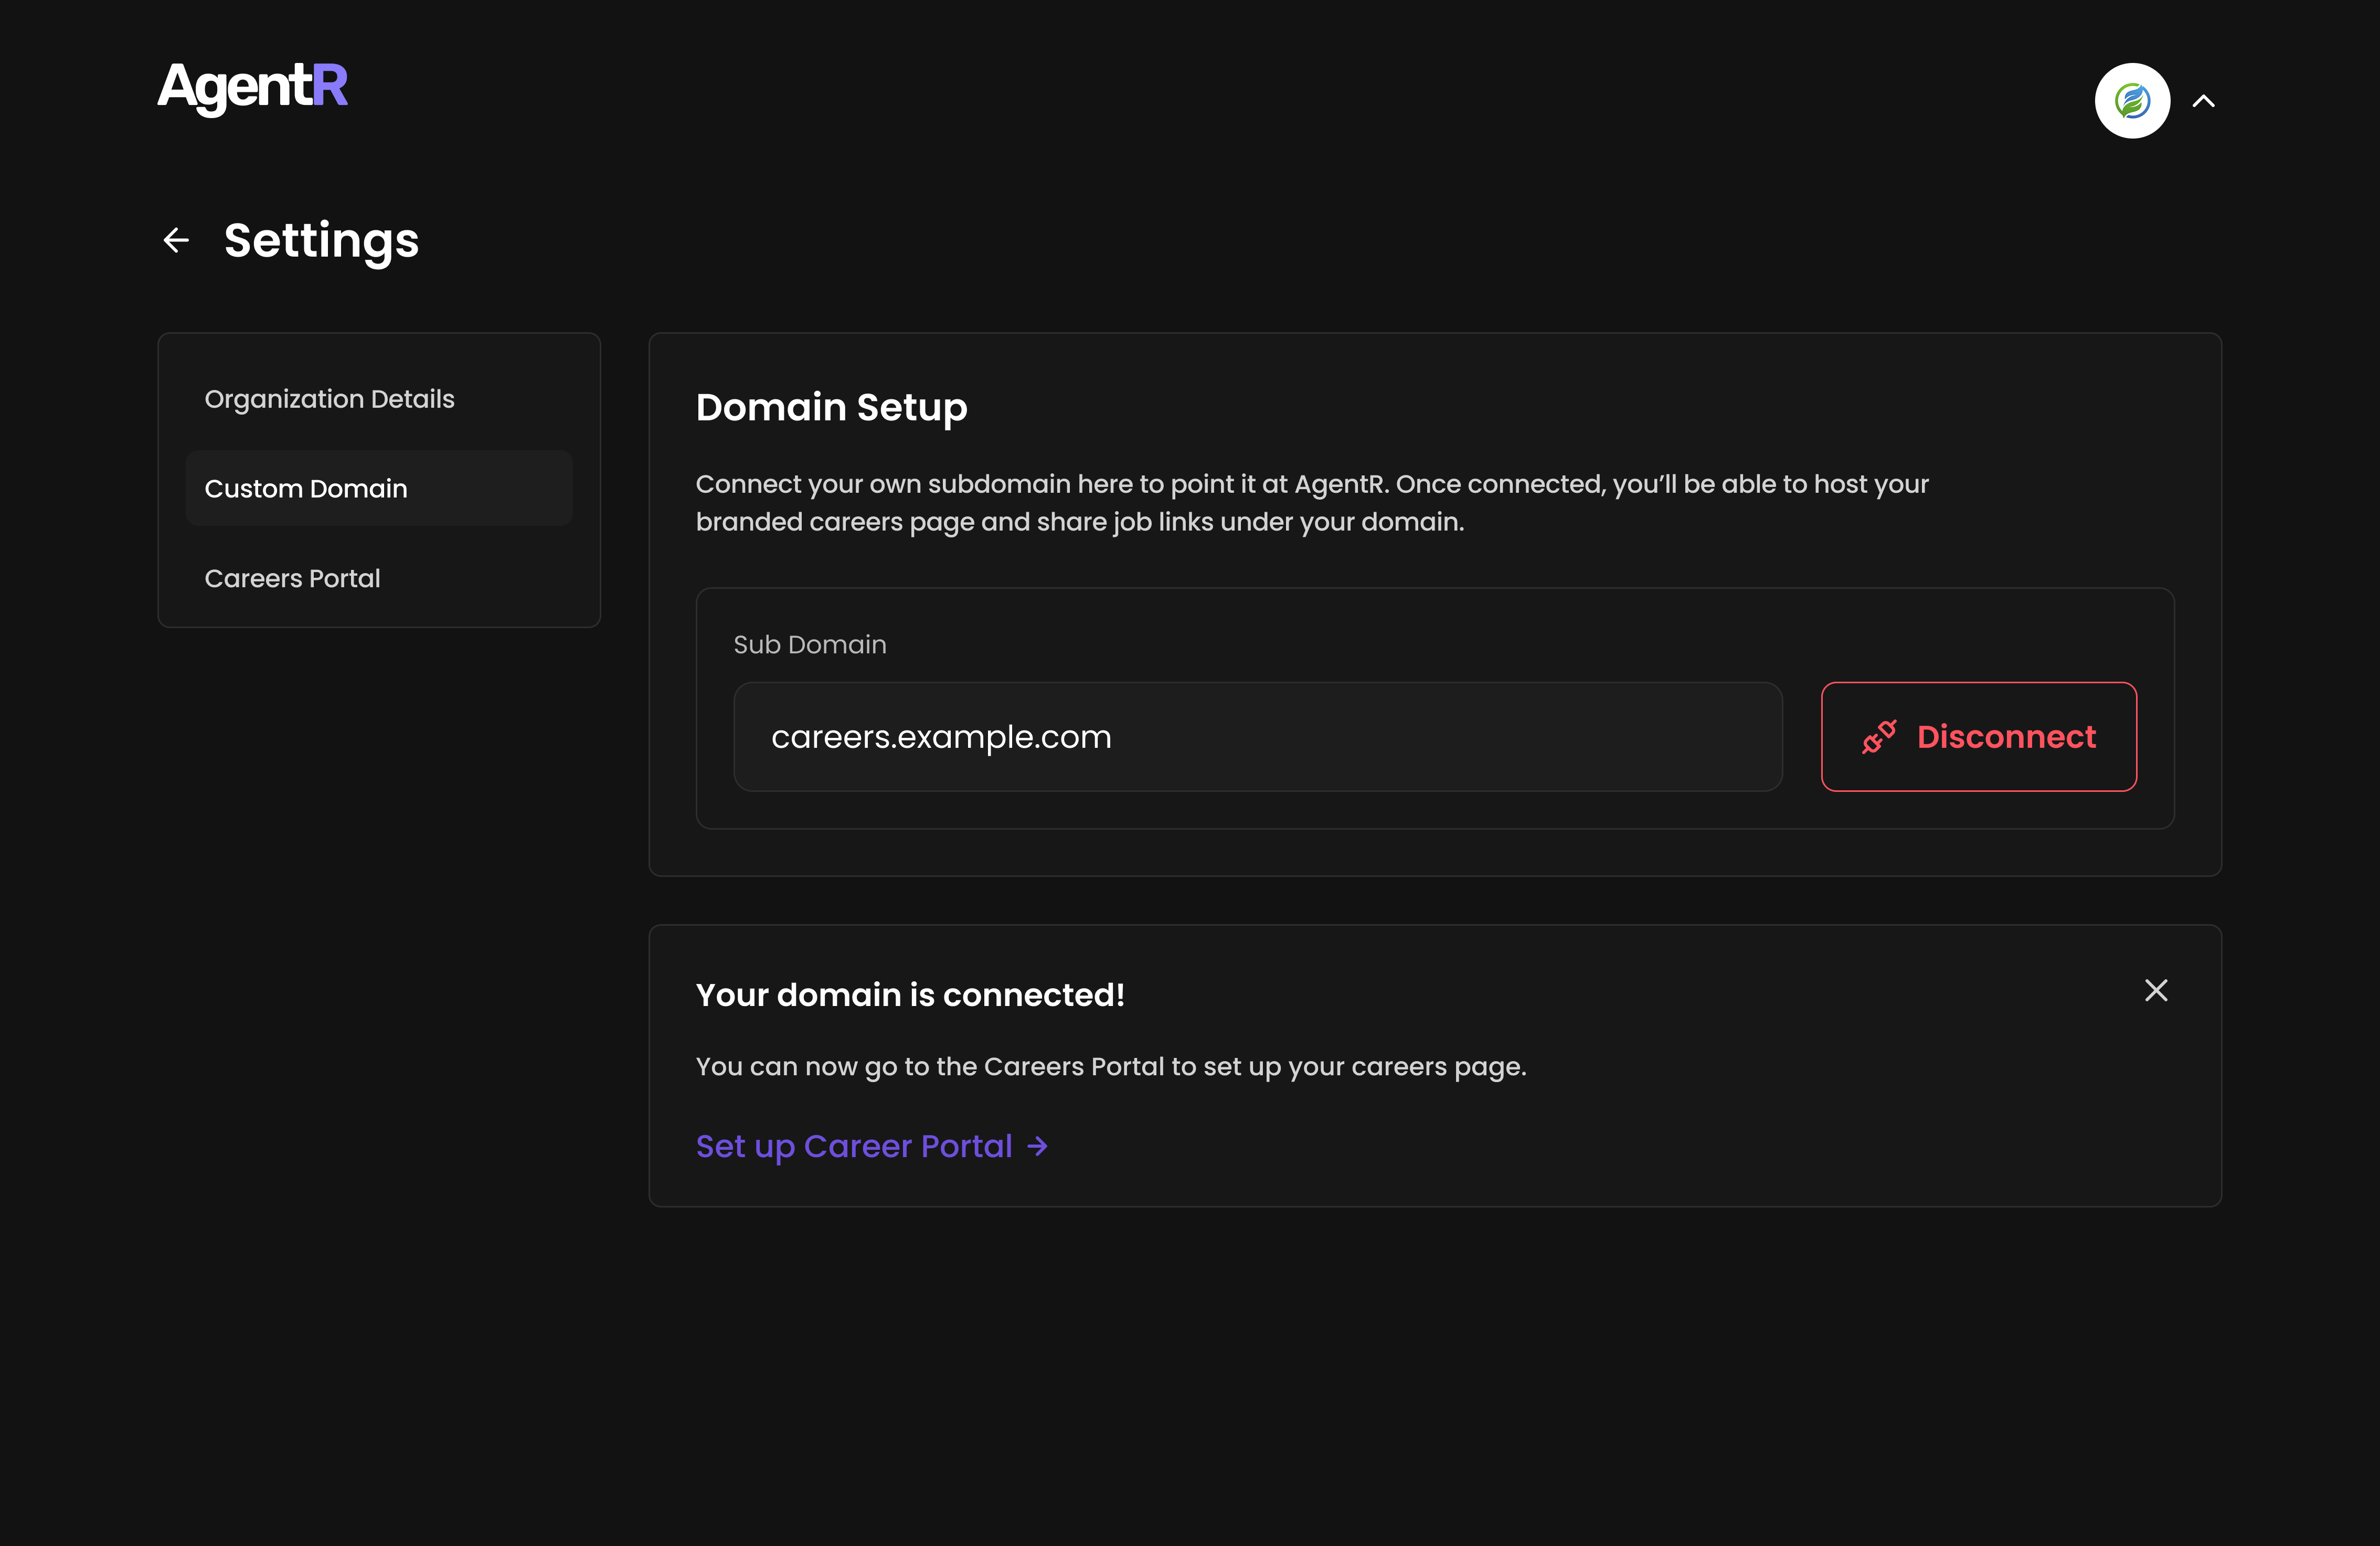Open the profile avatar in the top right
The height and width of the screenshot is (1546, 2380).
2131,100
